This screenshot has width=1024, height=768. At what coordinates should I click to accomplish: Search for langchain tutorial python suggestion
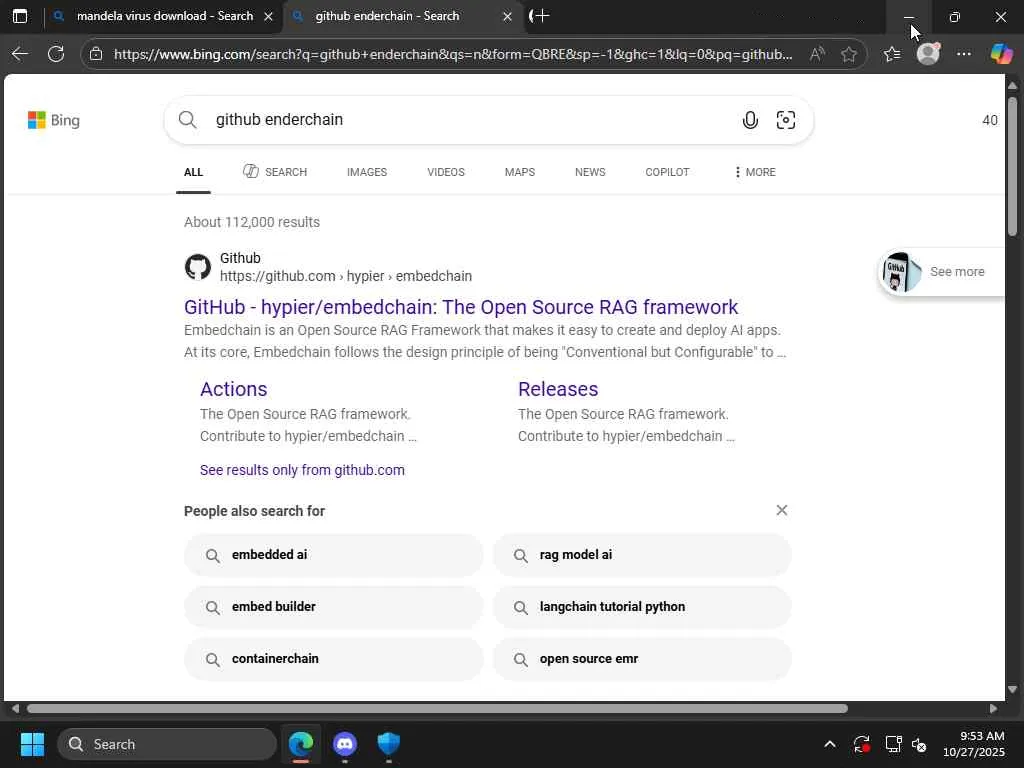[x=642, y=607]
